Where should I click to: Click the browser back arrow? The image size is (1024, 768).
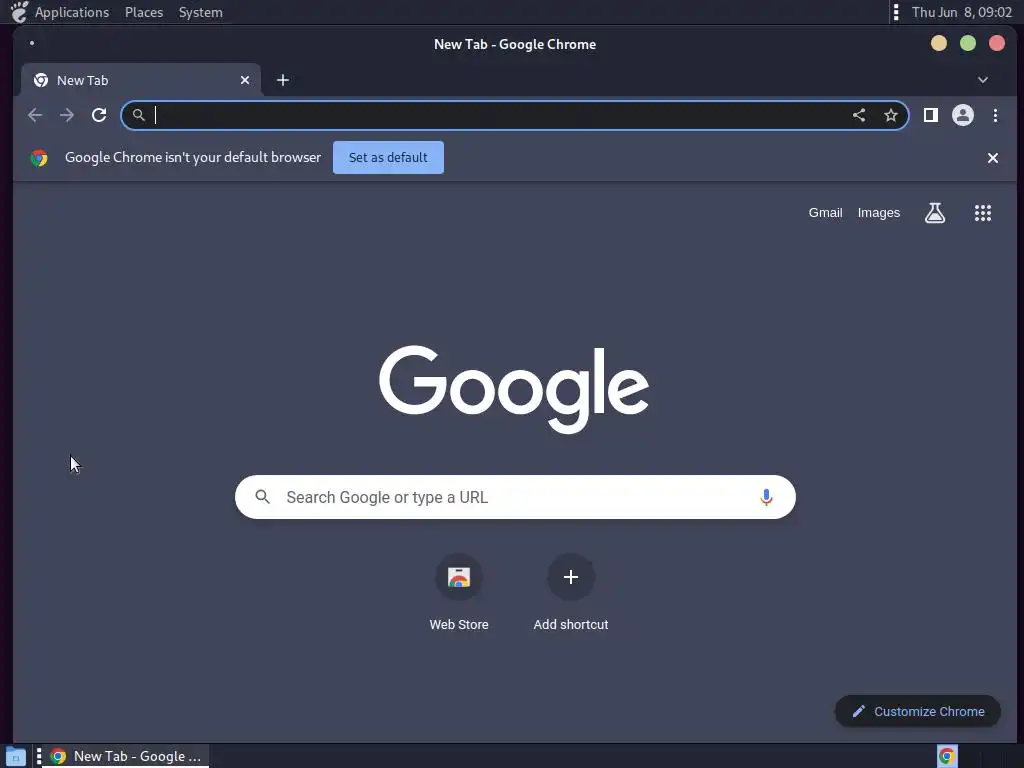pos(35,116)
